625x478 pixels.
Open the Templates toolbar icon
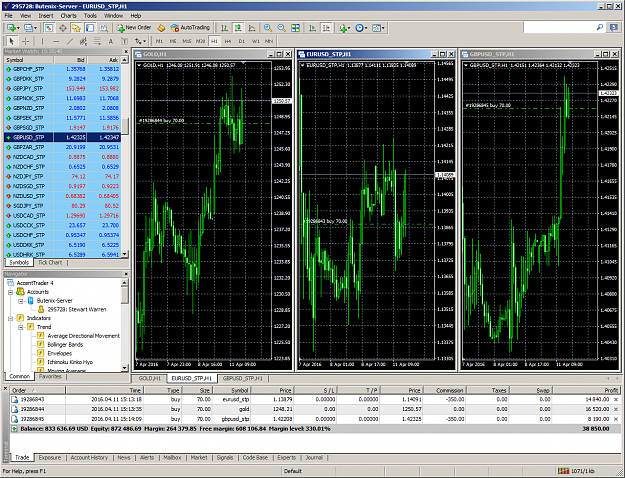(376, 28)
